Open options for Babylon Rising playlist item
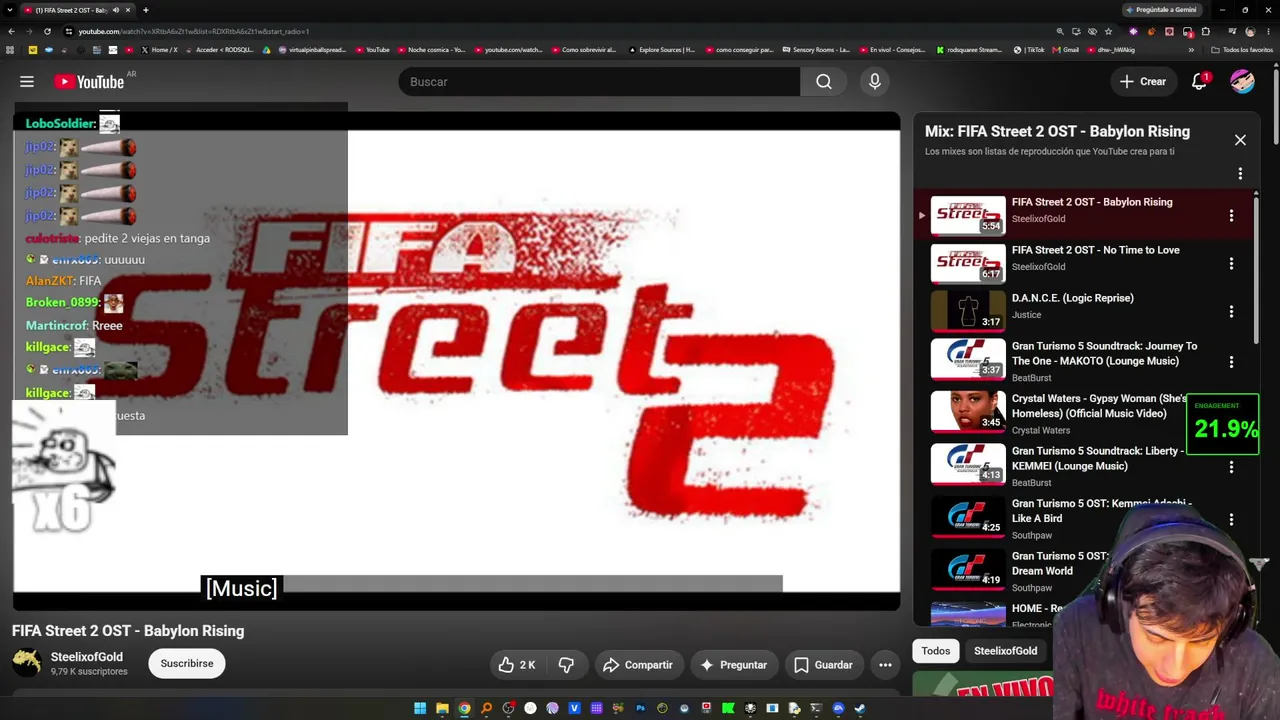The height and width of the screenshot is (720, 1280). coord(1231,216)
